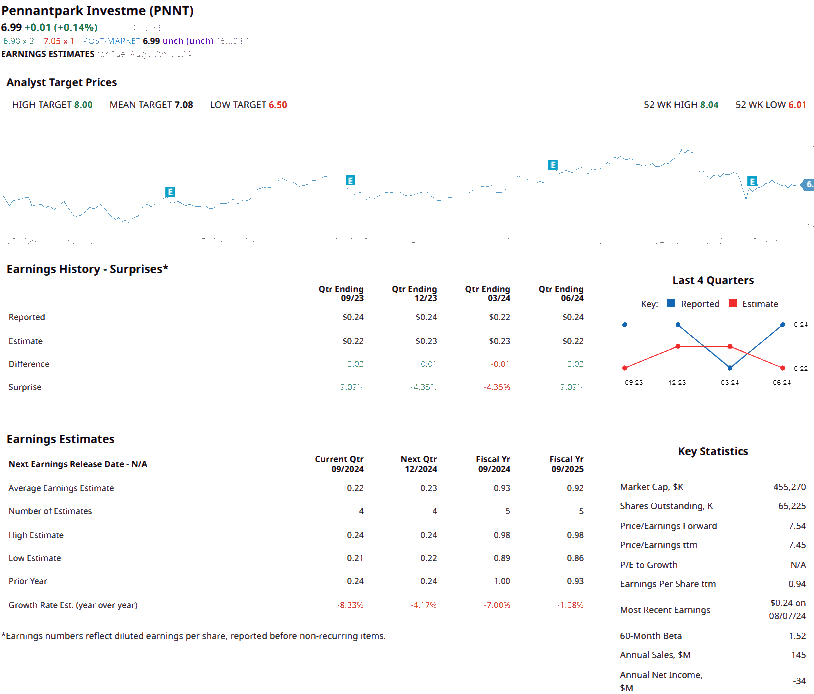Click the Pennantpark Investme (PNNT) title
The height and width of the screenshot is (694, 814).
tap(98, 11)
